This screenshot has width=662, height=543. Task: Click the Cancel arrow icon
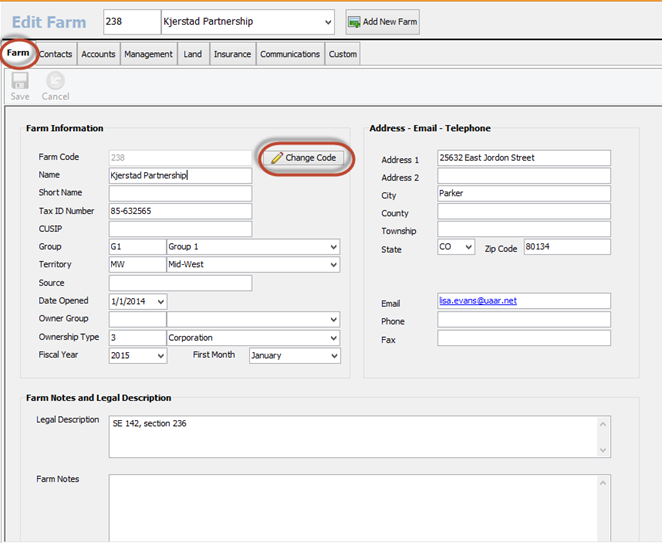click(x=55, y=81)
